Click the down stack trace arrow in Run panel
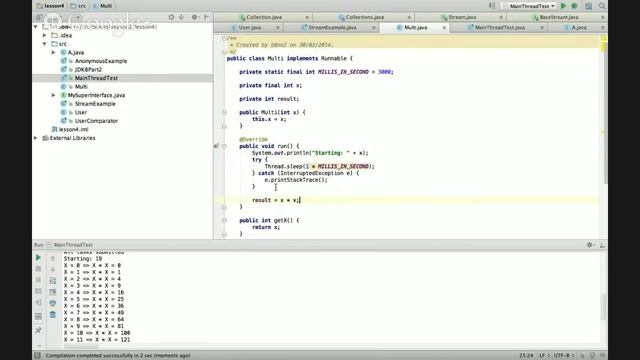Screen dimensions: 640x360 53,269
